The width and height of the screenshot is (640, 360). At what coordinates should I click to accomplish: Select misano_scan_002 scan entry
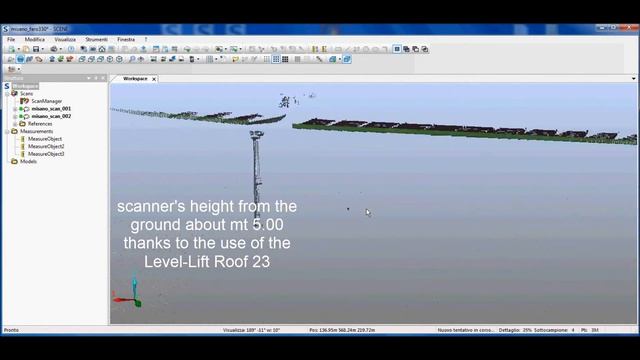click(51, 116)
